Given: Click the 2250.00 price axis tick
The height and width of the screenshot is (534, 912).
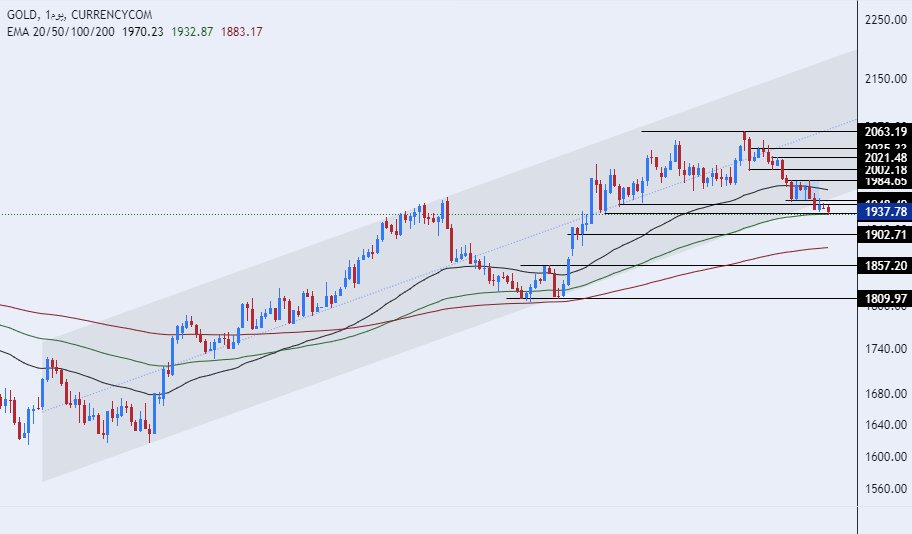Looking at the screenshot, I should click(887, 20).
